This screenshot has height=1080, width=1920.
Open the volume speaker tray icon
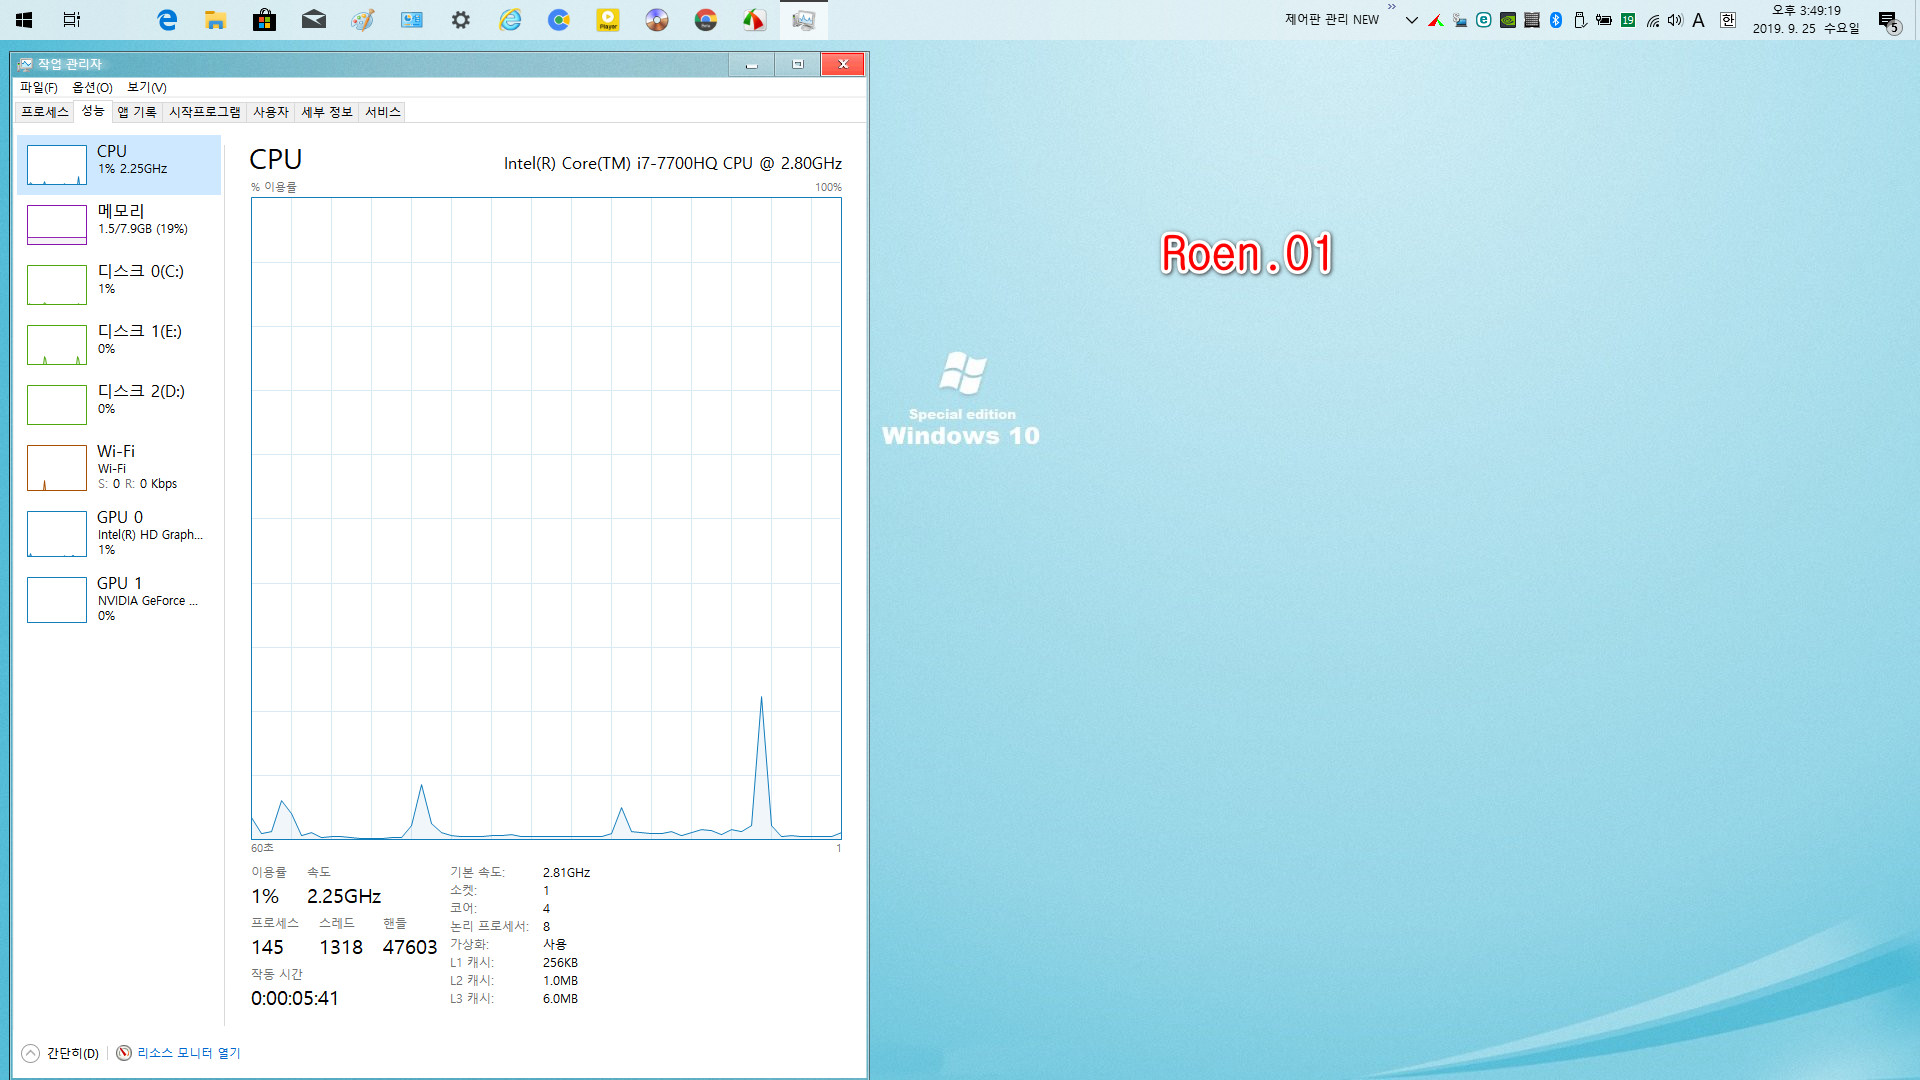click(1675, 20)
